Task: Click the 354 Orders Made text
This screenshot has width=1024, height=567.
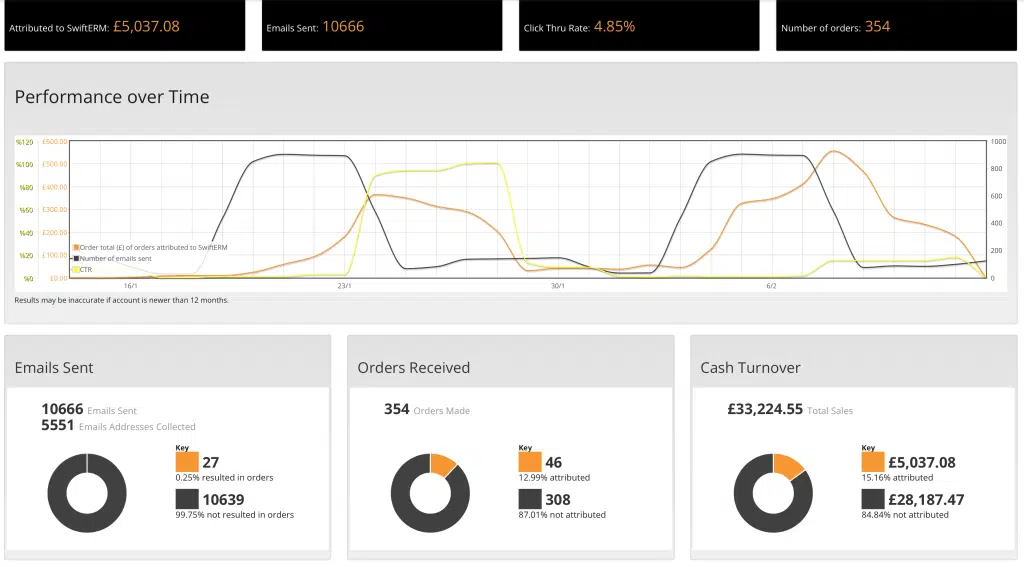Action: pyautogui.click(x=427, y=410)
